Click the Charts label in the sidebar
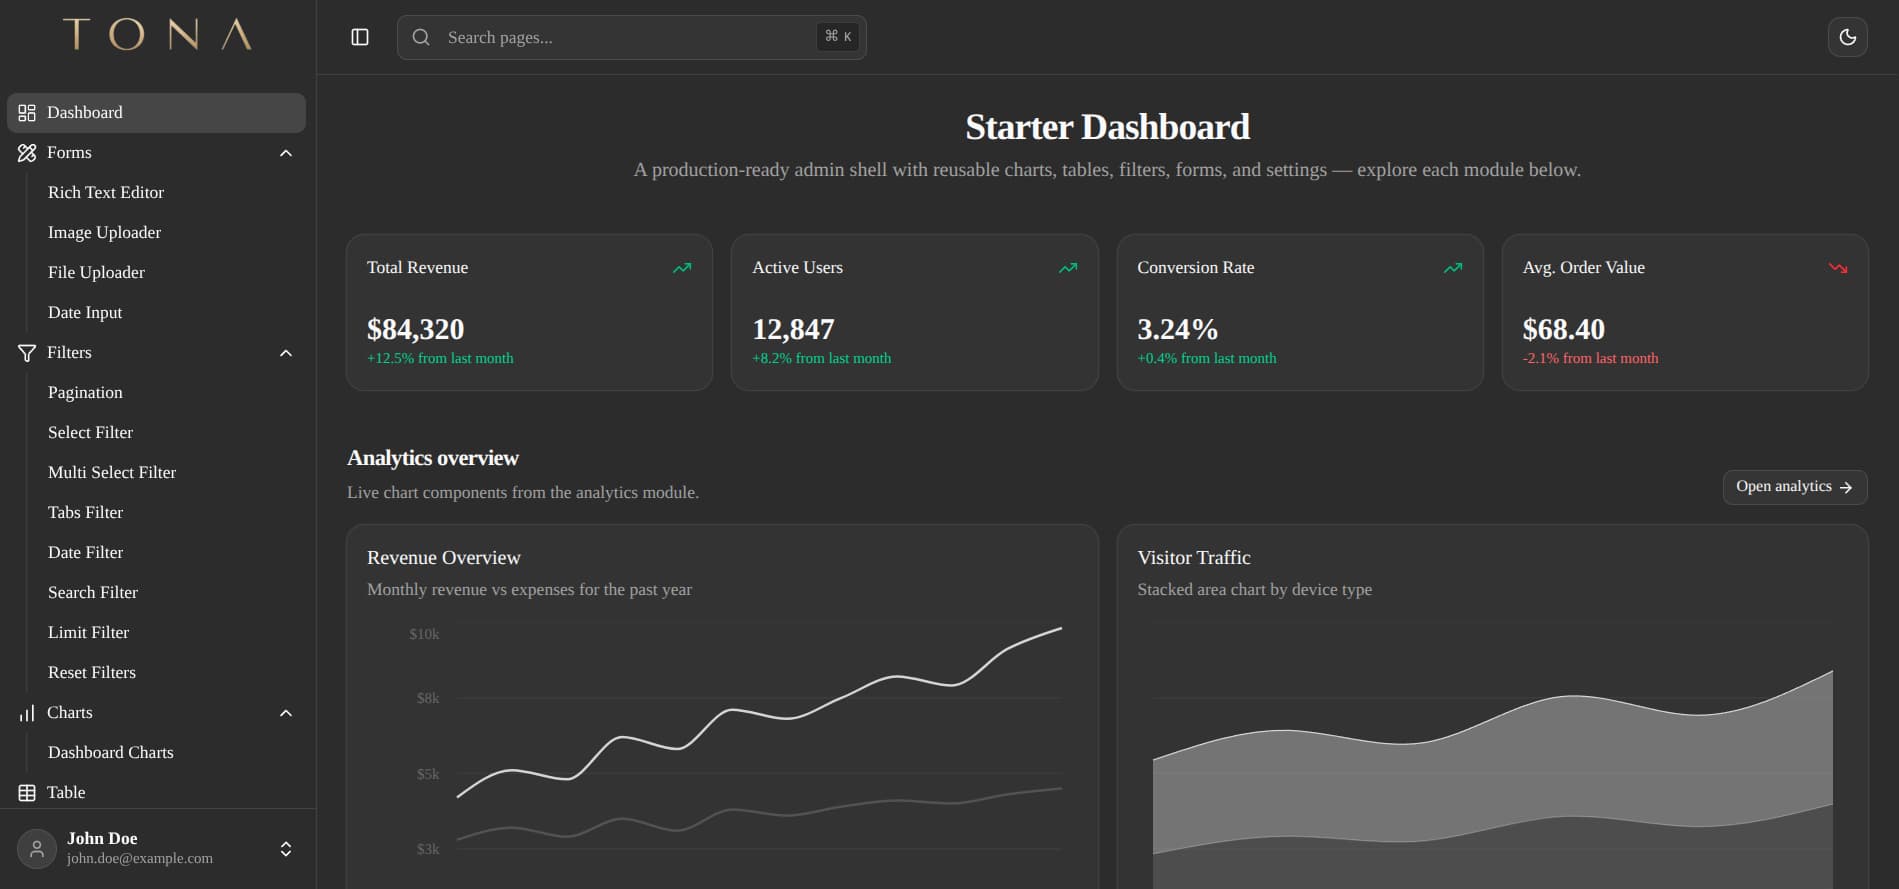This screenshot has width=1899, height=889. click(70, 713)
